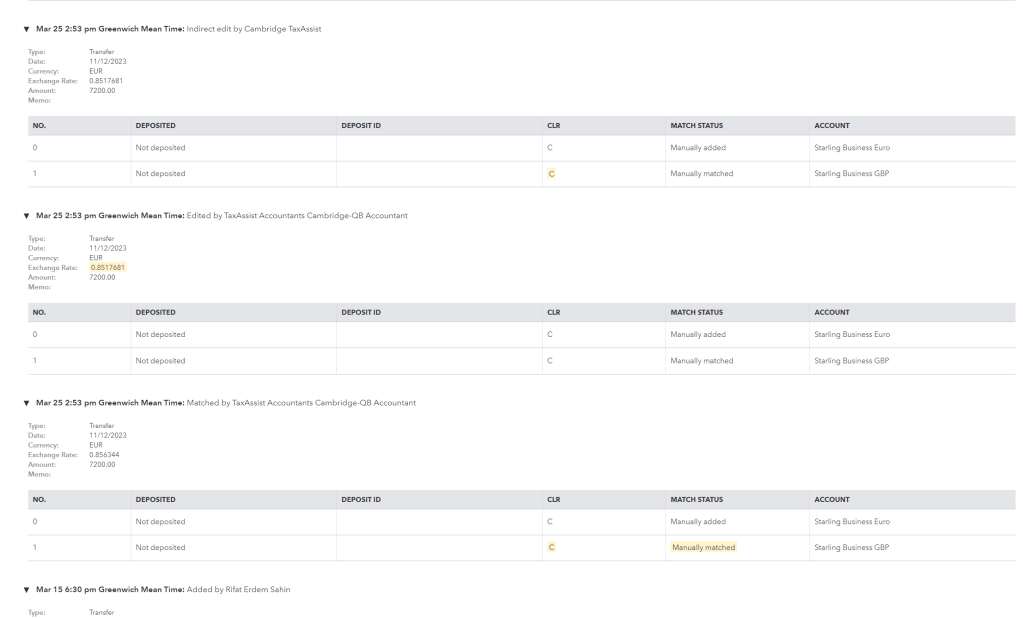Click the CLR column header in third table

click(x=553, y=500)
